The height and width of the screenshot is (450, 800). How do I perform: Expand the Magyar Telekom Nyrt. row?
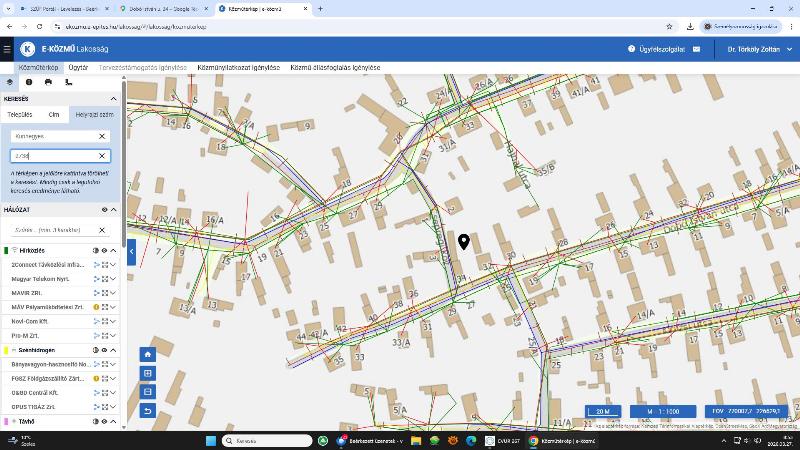113,278
